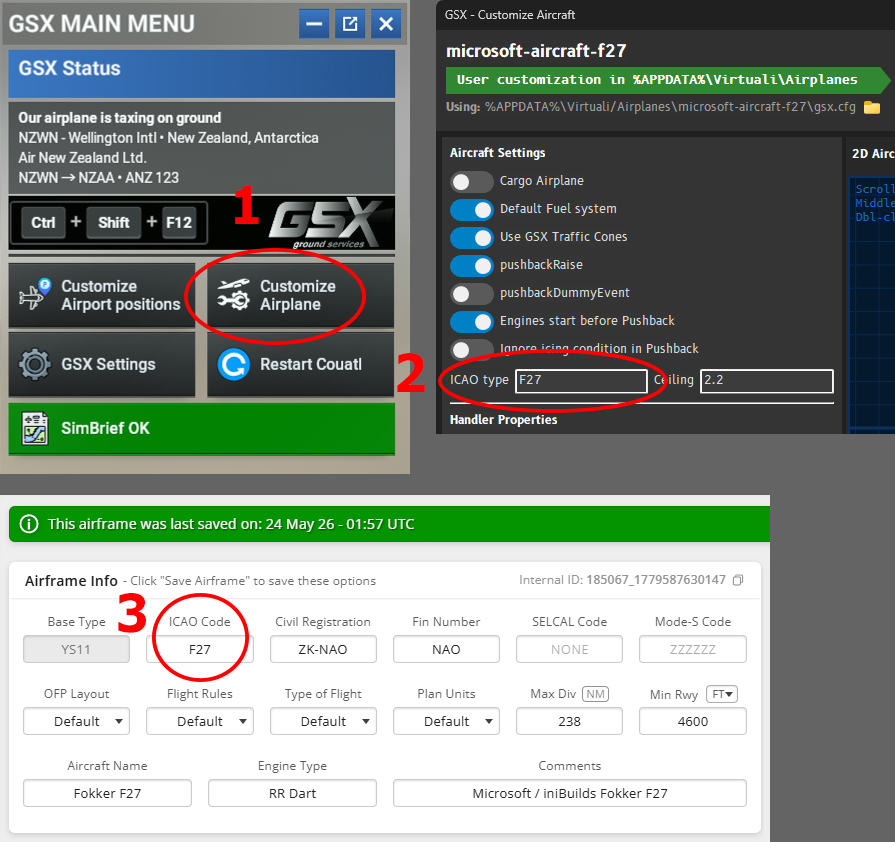Click the microsoft-aircraft-f27 title
895x842 pixels.
pos(536,51)
